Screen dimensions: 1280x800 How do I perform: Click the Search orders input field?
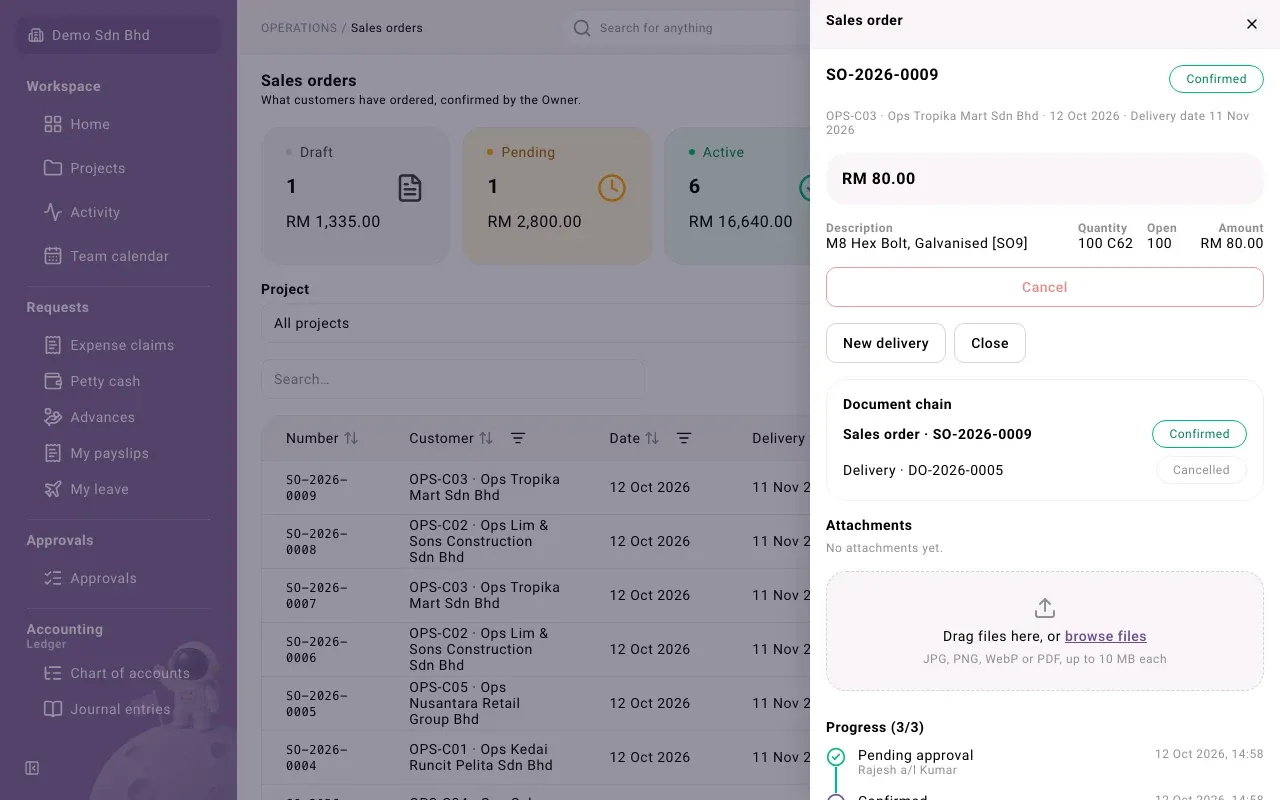coord(453,379)
